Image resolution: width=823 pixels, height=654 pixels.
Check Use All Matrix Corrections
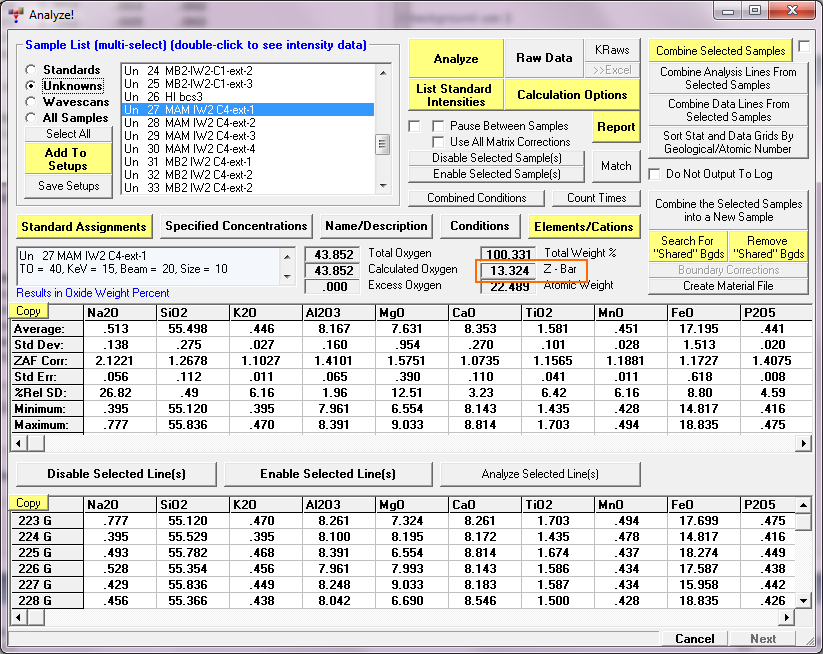[x=438, y=142]
